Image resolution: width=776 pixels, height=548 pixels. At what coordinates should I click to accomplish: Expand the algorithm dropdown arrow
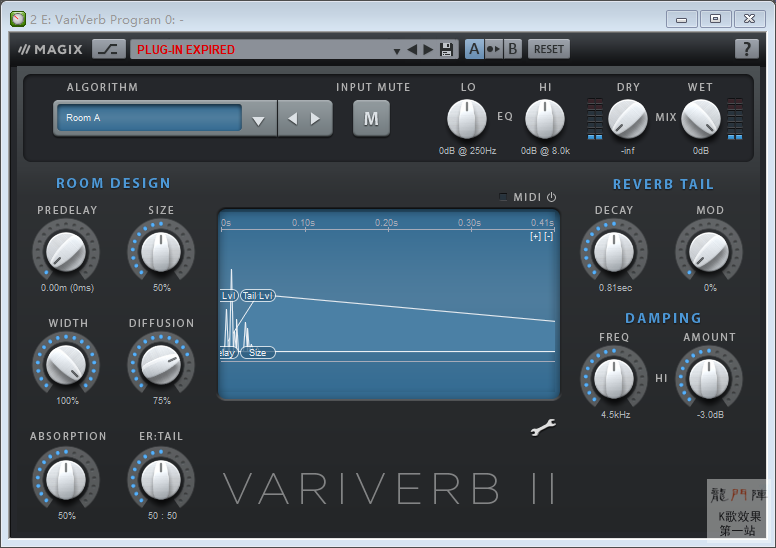[x=258, y=120]
